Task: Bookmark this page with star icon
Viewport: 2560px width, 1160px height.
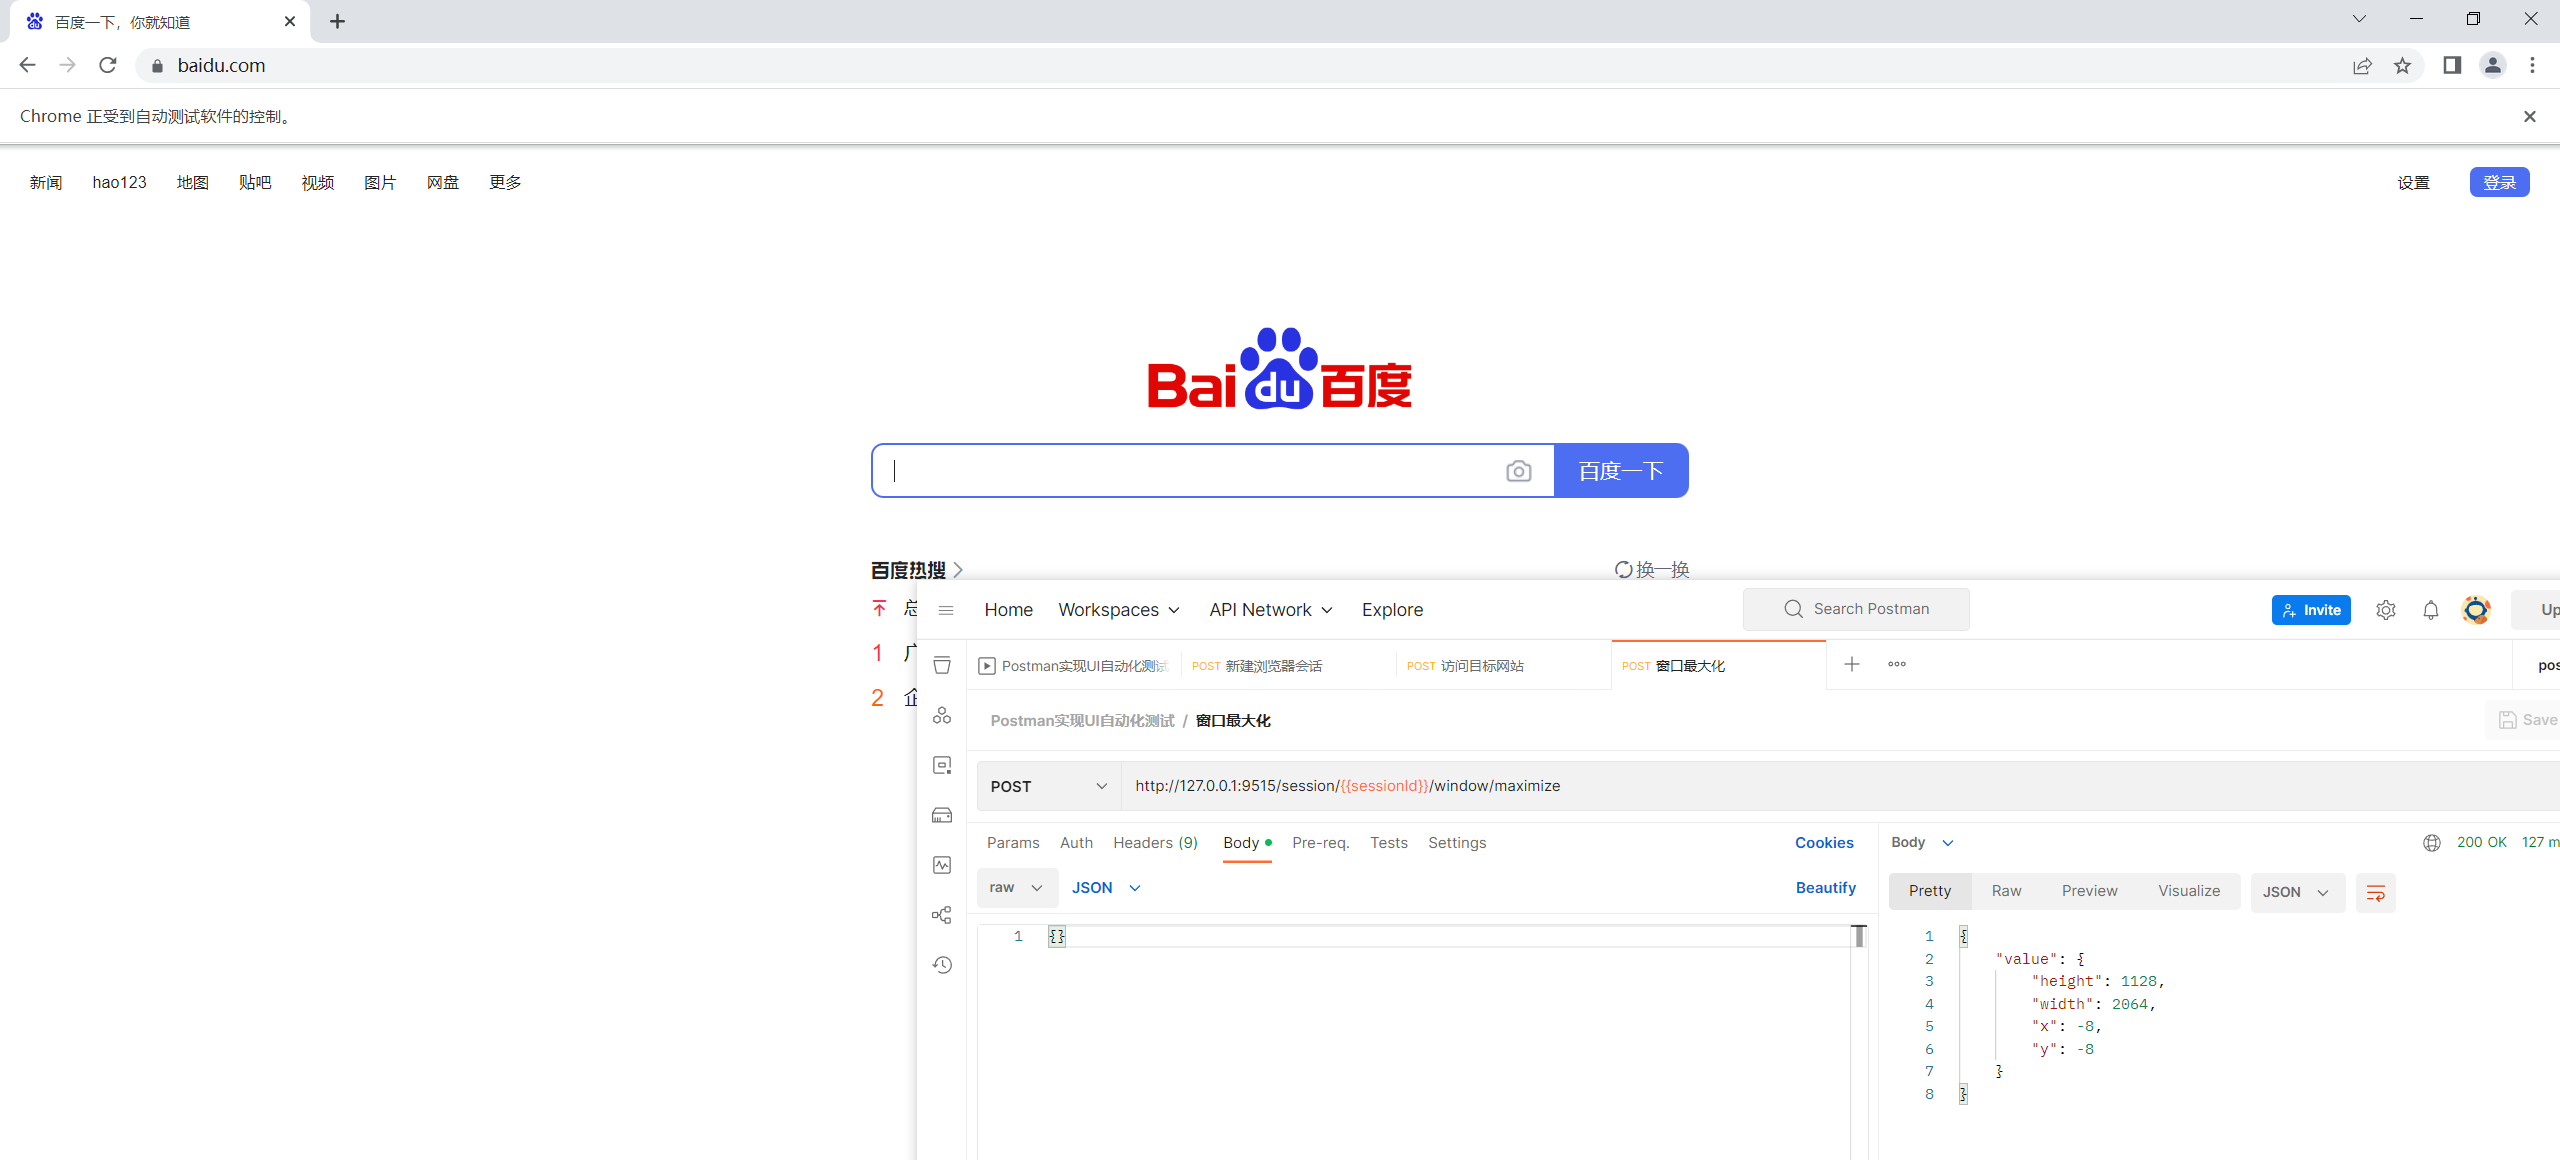Action: (2402, 65)
